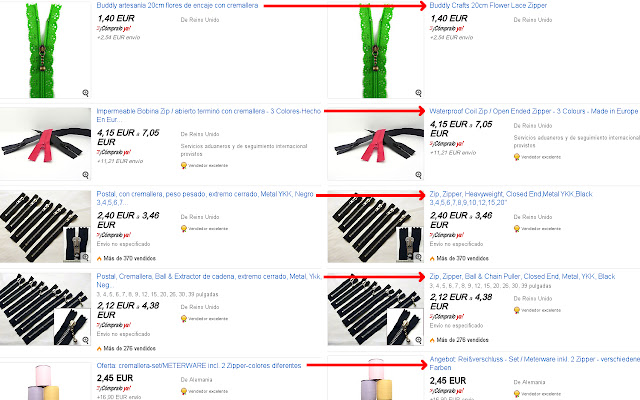
Task: Open 'Zip, Zipper, Ball & Chain Puller' listing
Action: (522, 276)
